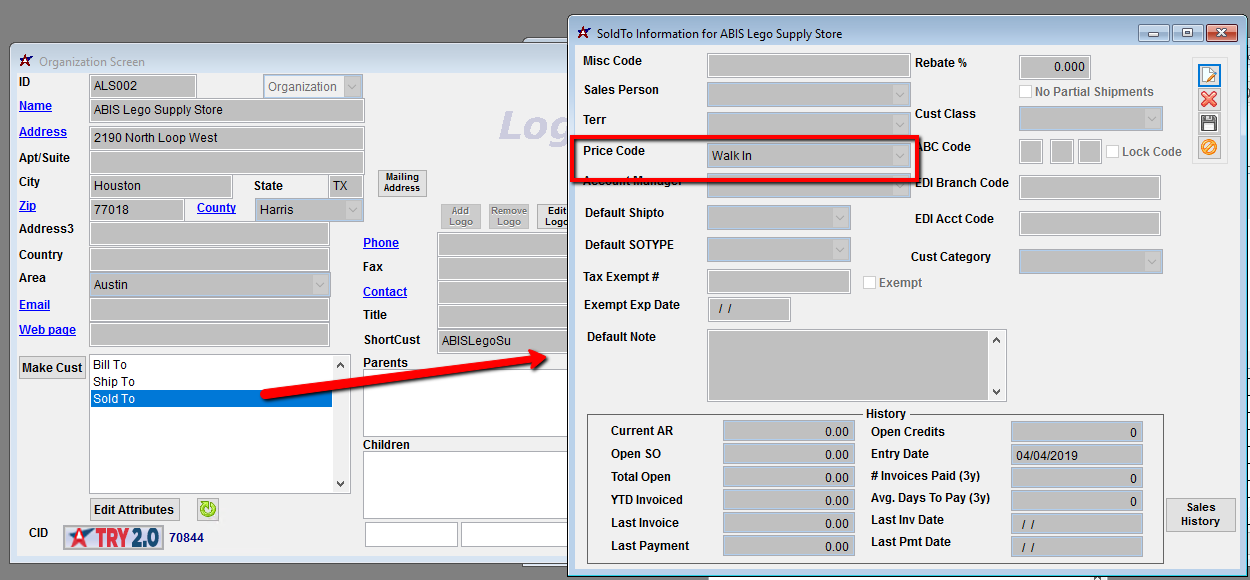This screenshot has height=580, width=1250.
Task: Open the Default Shipto dropdown
Action: (x=841, y=217)
